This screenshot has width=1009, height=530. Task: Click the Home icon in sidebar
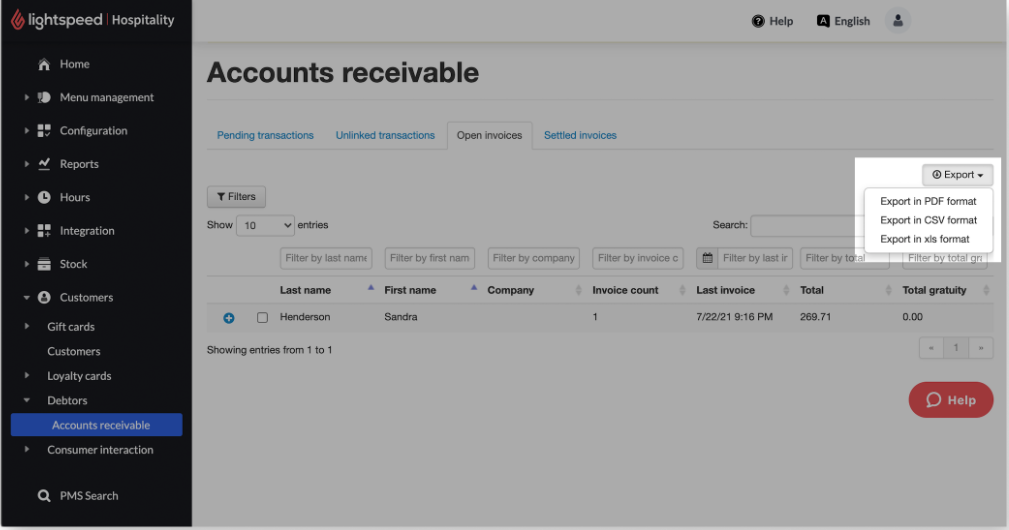point(44,65)
